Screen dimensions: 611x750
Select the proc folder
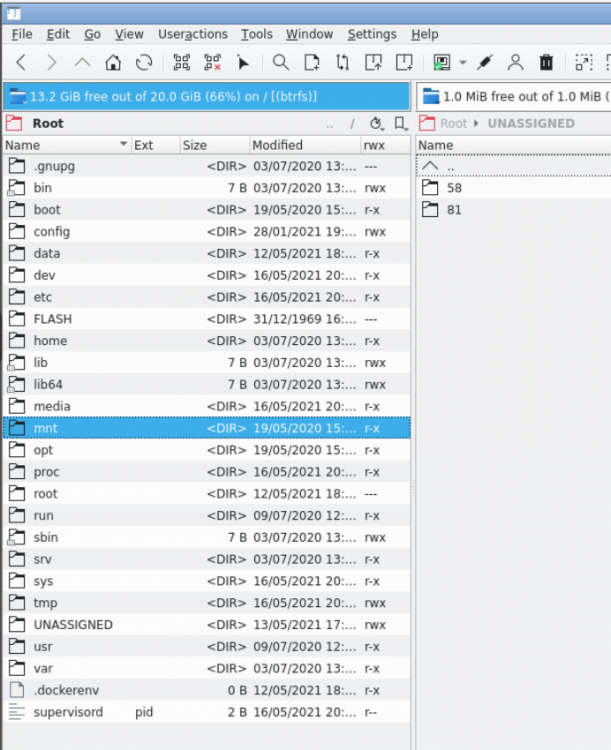(x=207, y=472)
